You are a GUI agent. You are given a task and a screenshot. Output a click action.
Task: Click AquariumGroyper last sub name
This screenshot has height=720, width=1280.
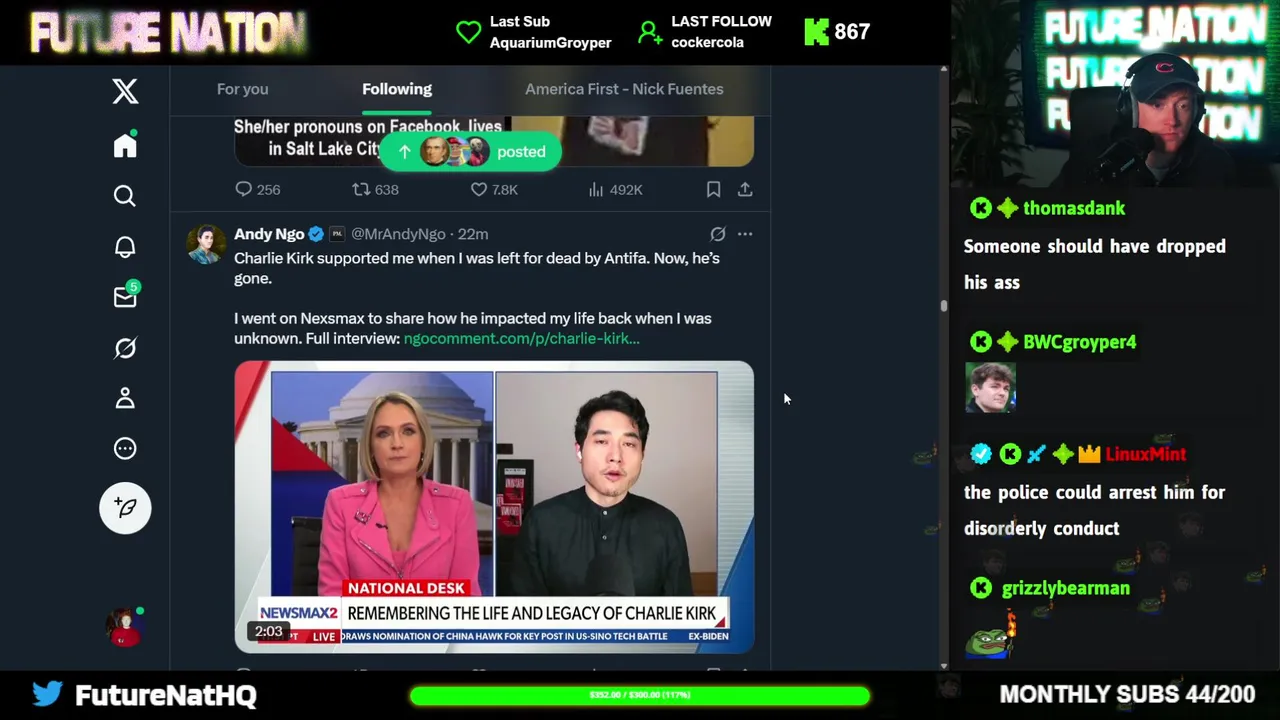551,42
